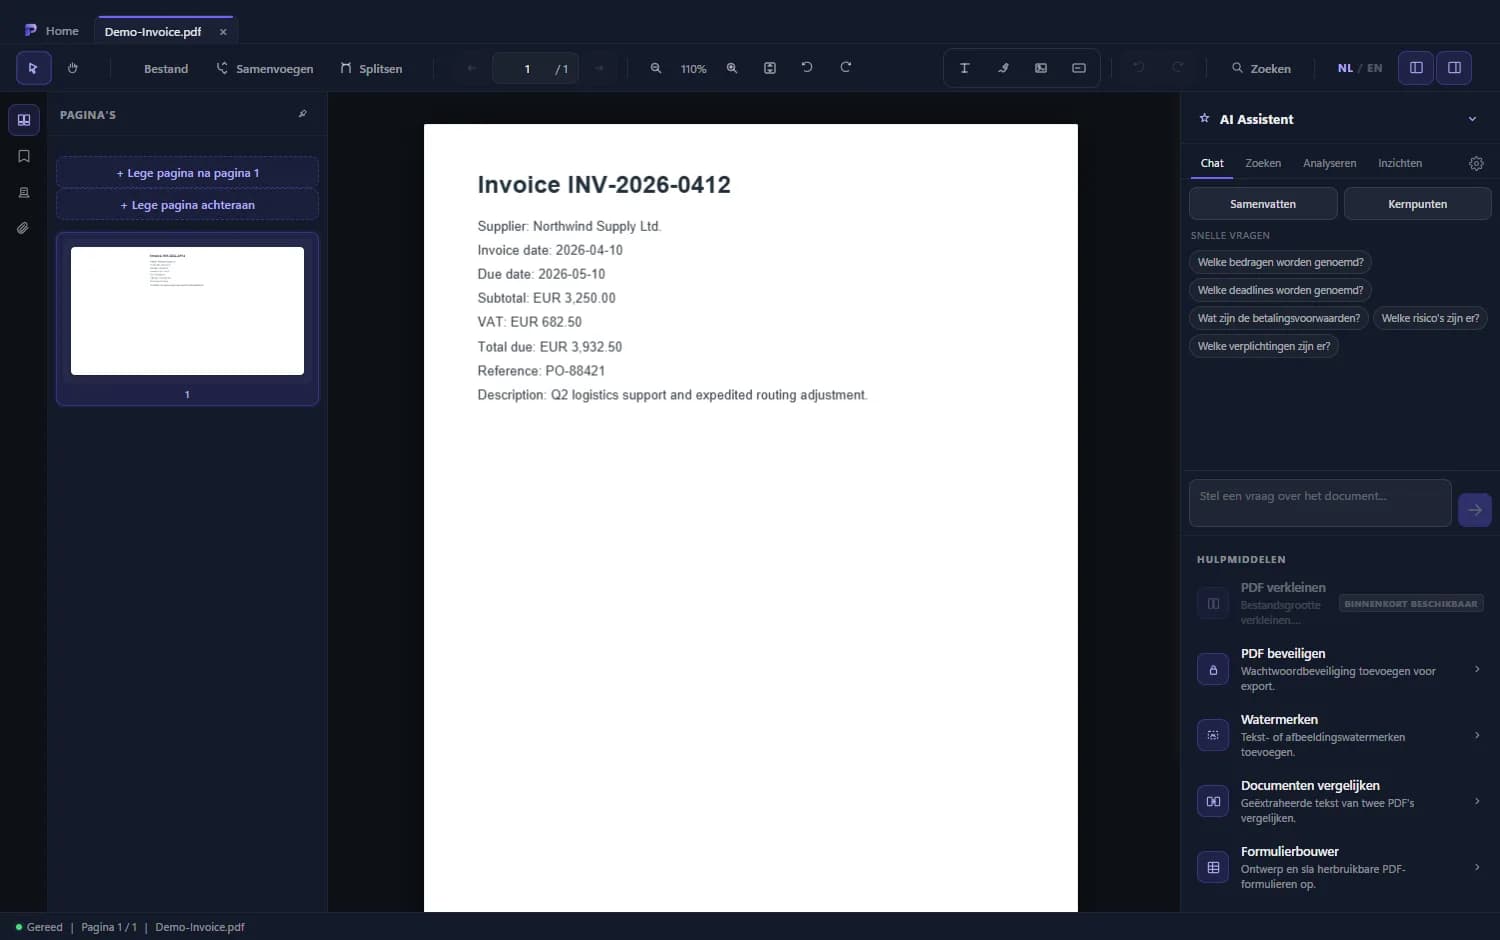
Task: Open the Bestand menu
Action: (x=166, y=69)
